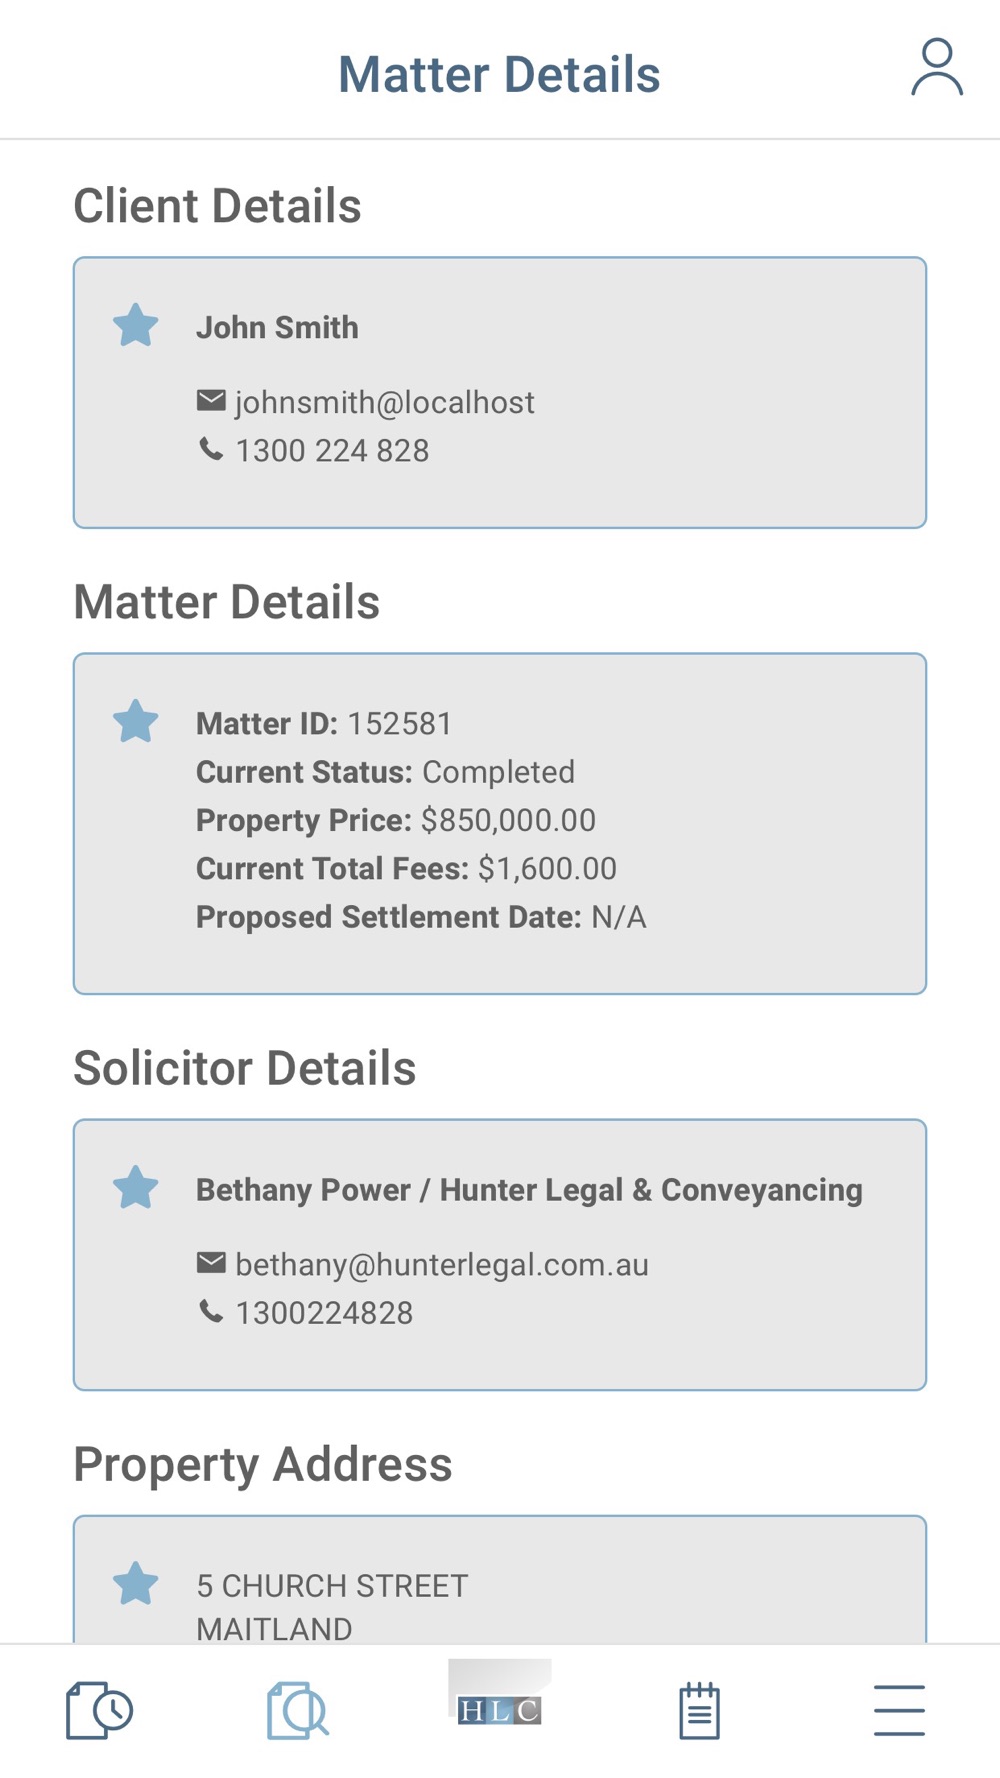Tap the star icon beside 5 Church Street
Screen dimensions: 1000x1778
[136, 1583]
